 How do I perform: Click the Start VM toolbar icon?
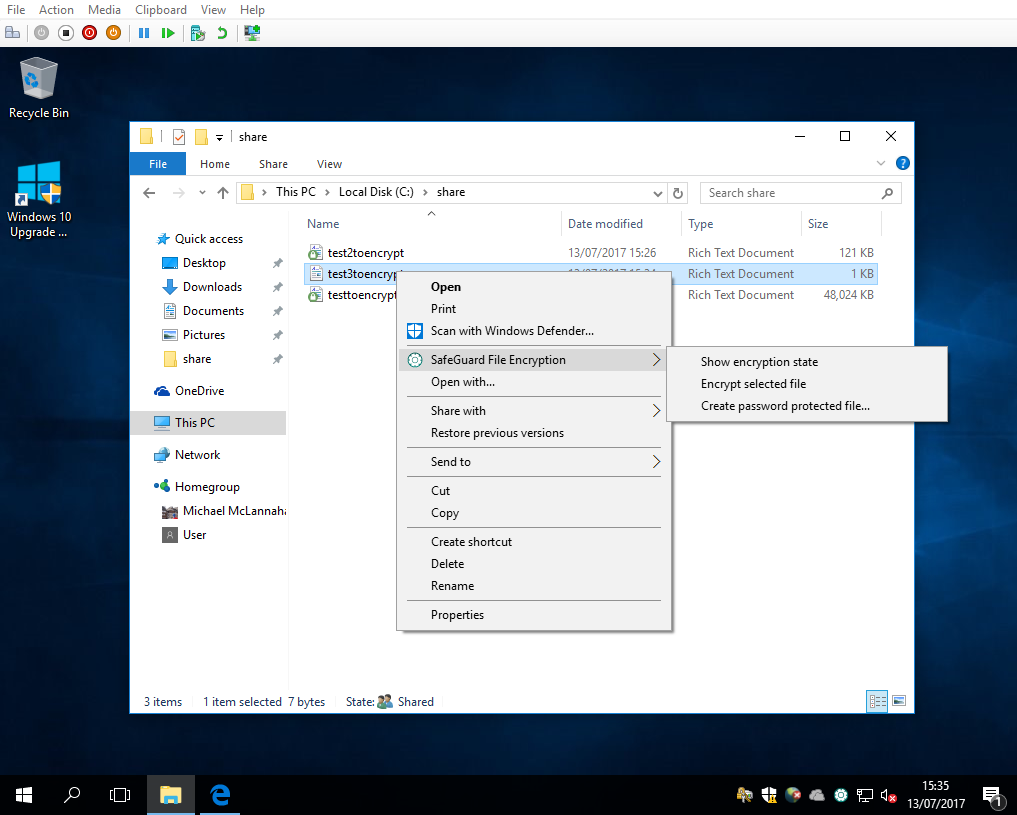click(42, 32)
